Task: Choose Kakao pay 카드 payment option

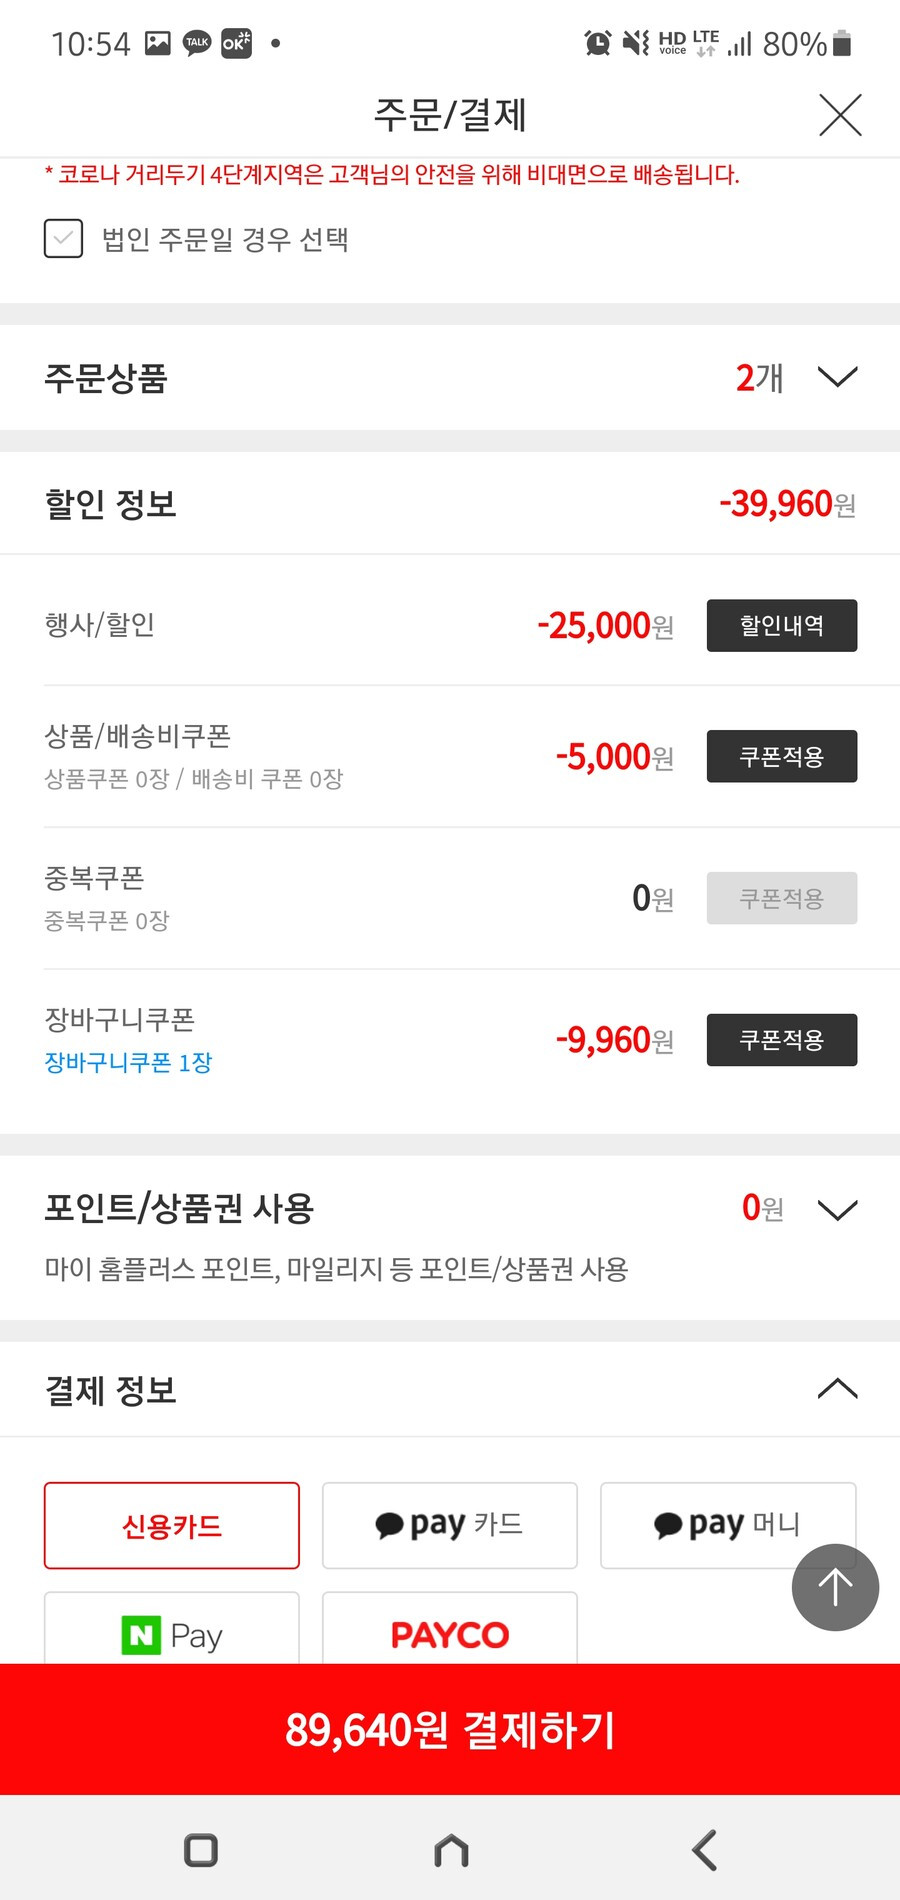Action: pyautogui.click(x=450, y=1525)
